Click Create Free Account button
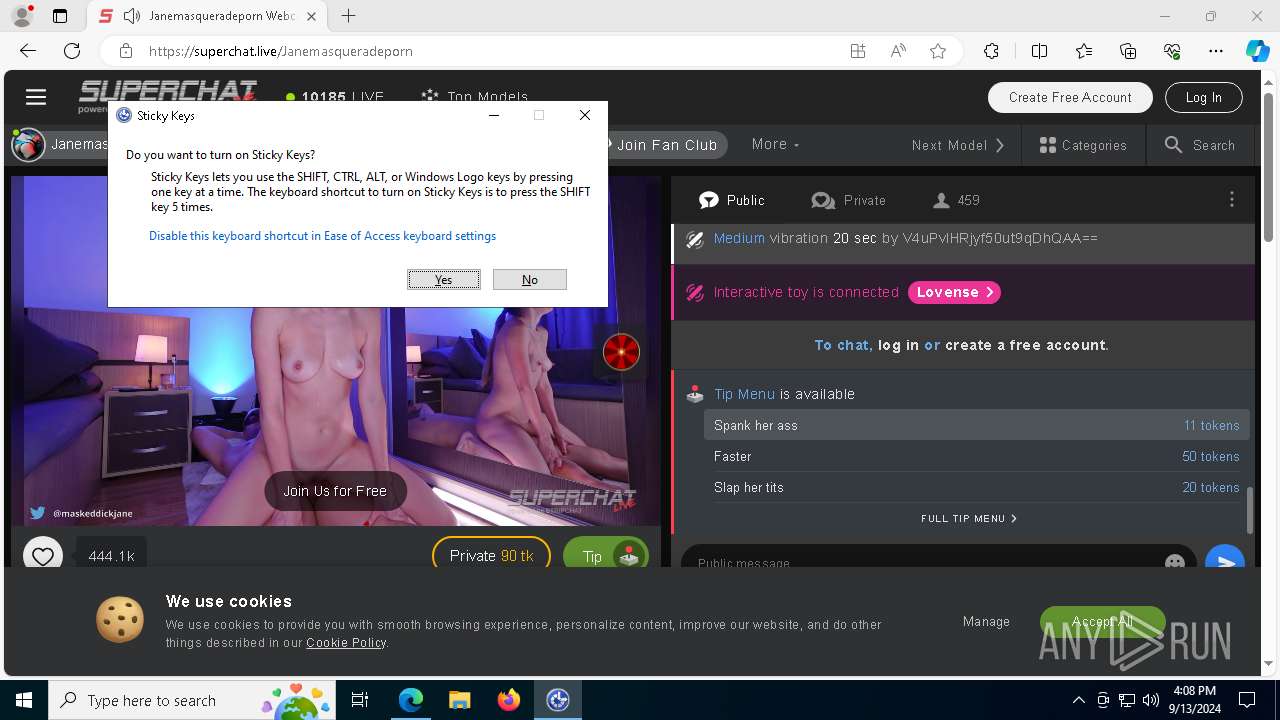Image resolution: width=1280 pixels, height=720 pixels. (x=1070, y=97)
